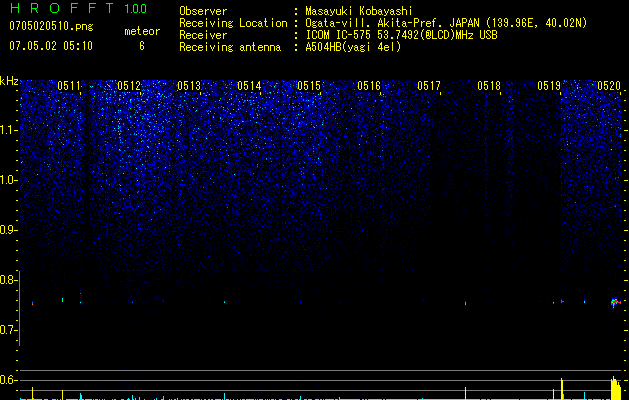
Task: Click the meteor count label
Action: tap(142, 31)
